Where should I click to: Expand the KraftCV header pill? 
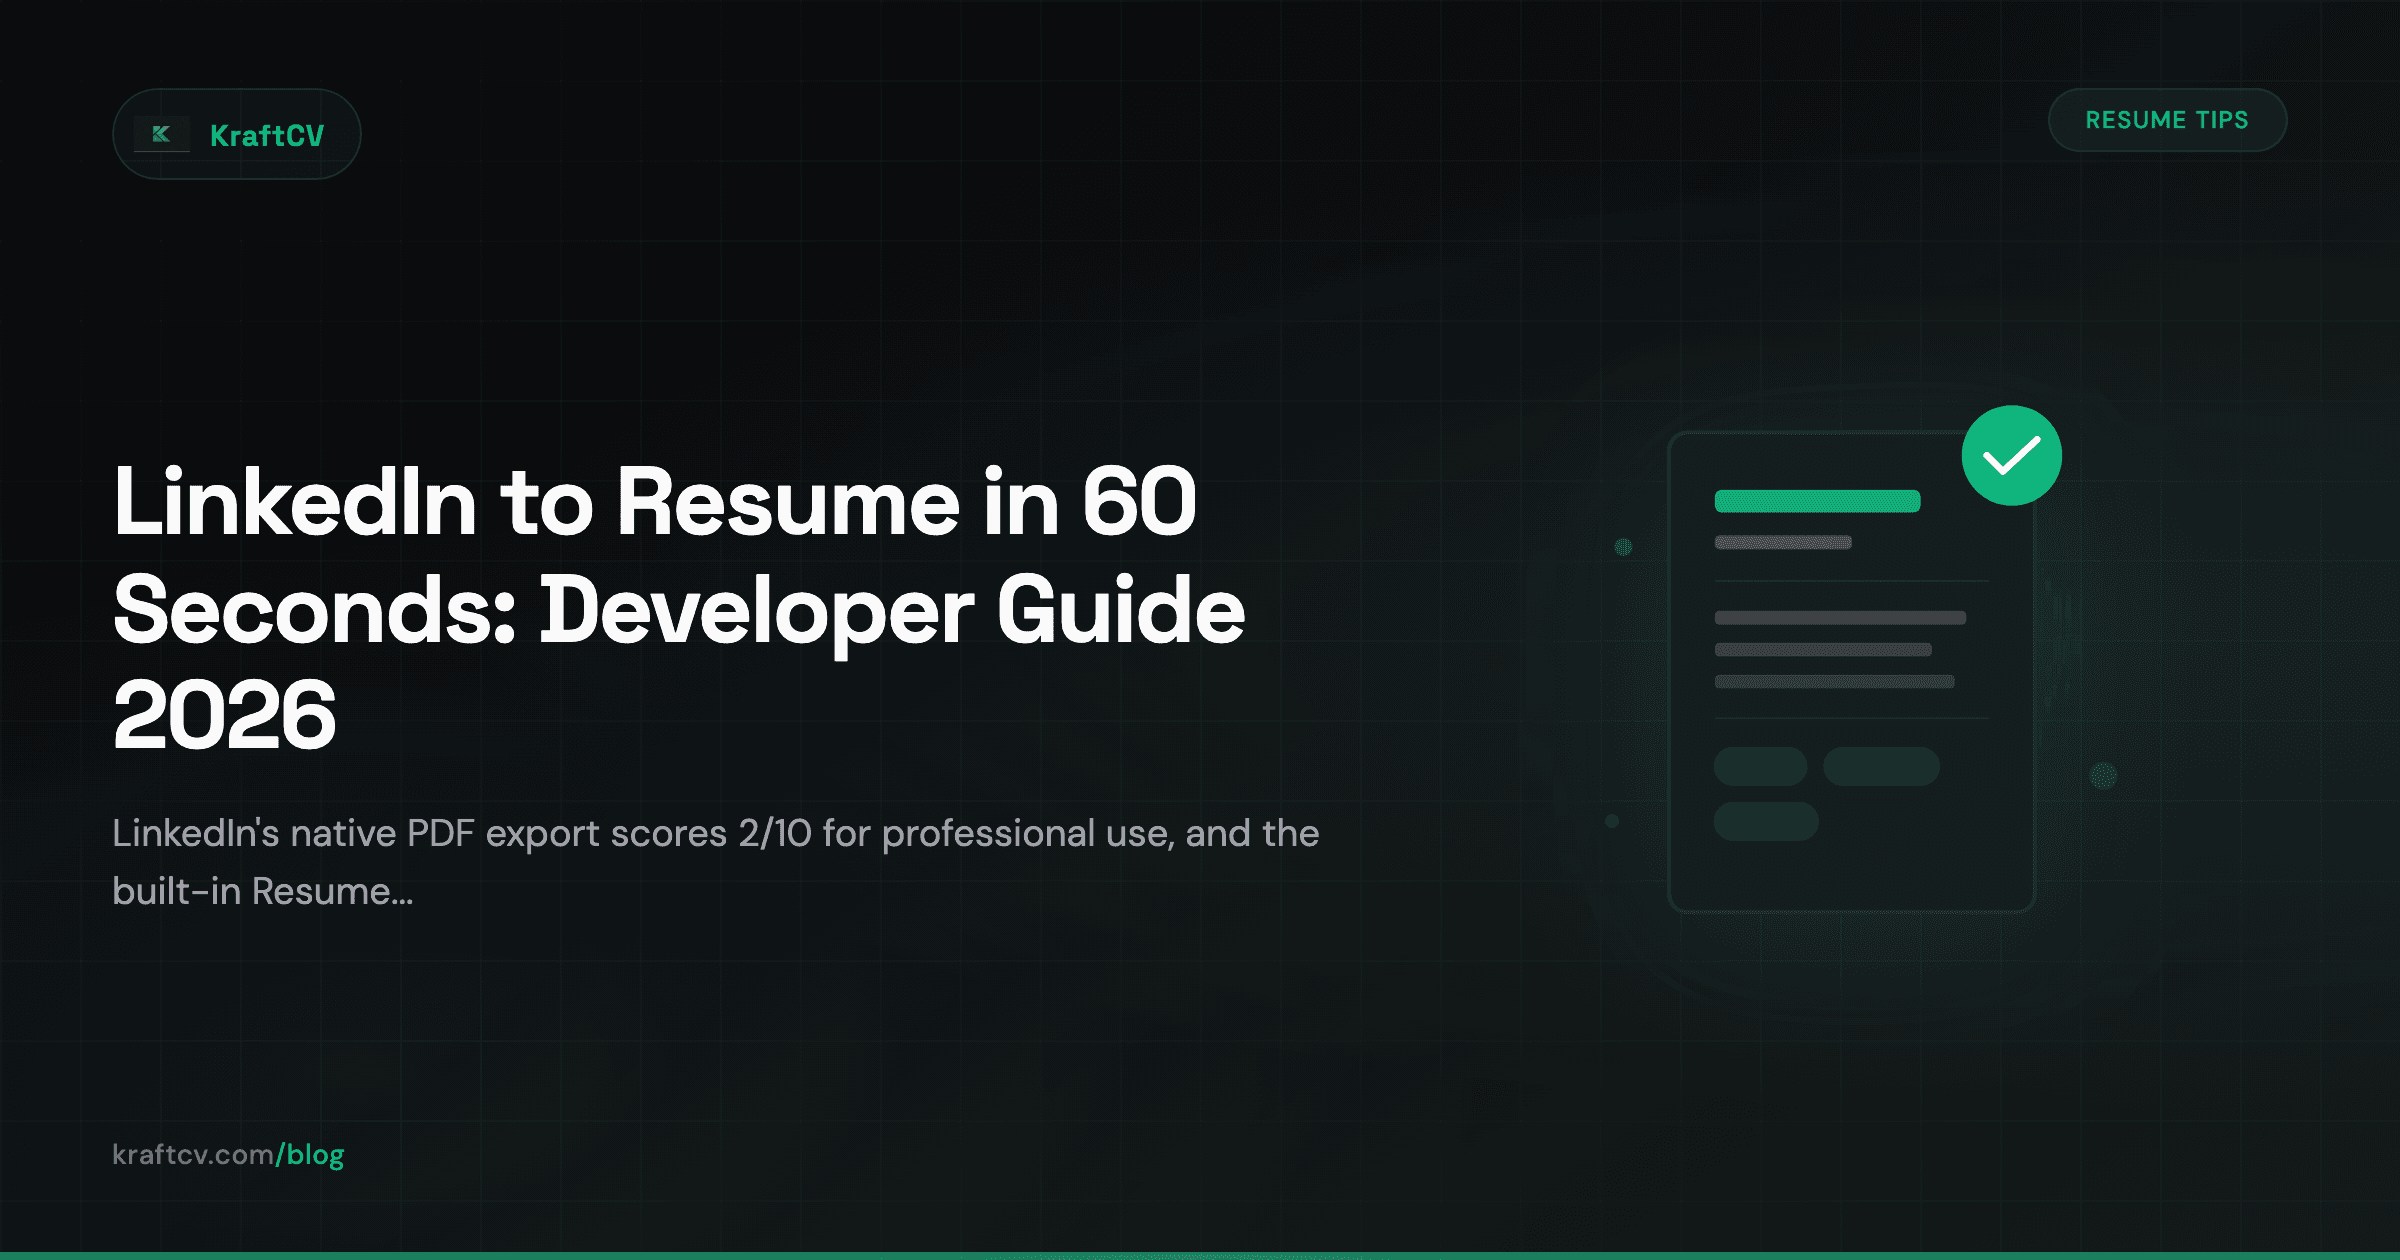[x=236, y=133]
